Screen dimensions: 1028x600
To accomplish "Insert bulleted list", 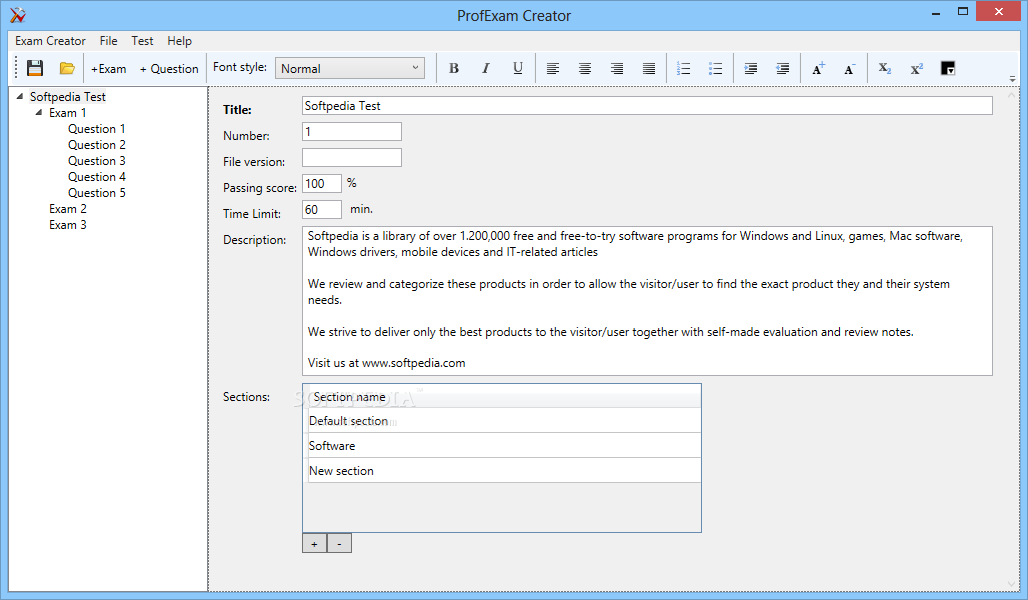I will pyautogui.click(x=715, y=68).
